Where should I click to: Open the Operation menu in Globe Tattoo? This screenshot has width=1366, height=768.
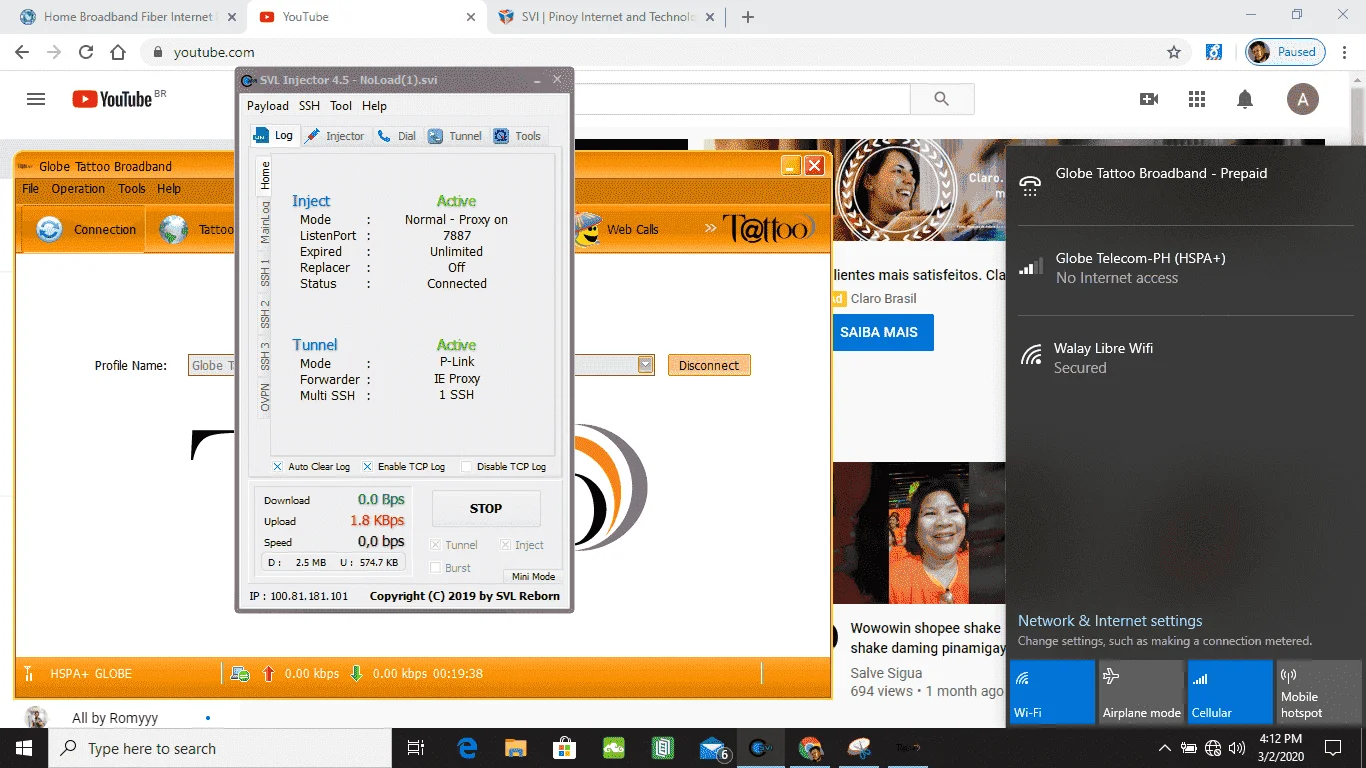pyautogui.click(x=78, y=188)
